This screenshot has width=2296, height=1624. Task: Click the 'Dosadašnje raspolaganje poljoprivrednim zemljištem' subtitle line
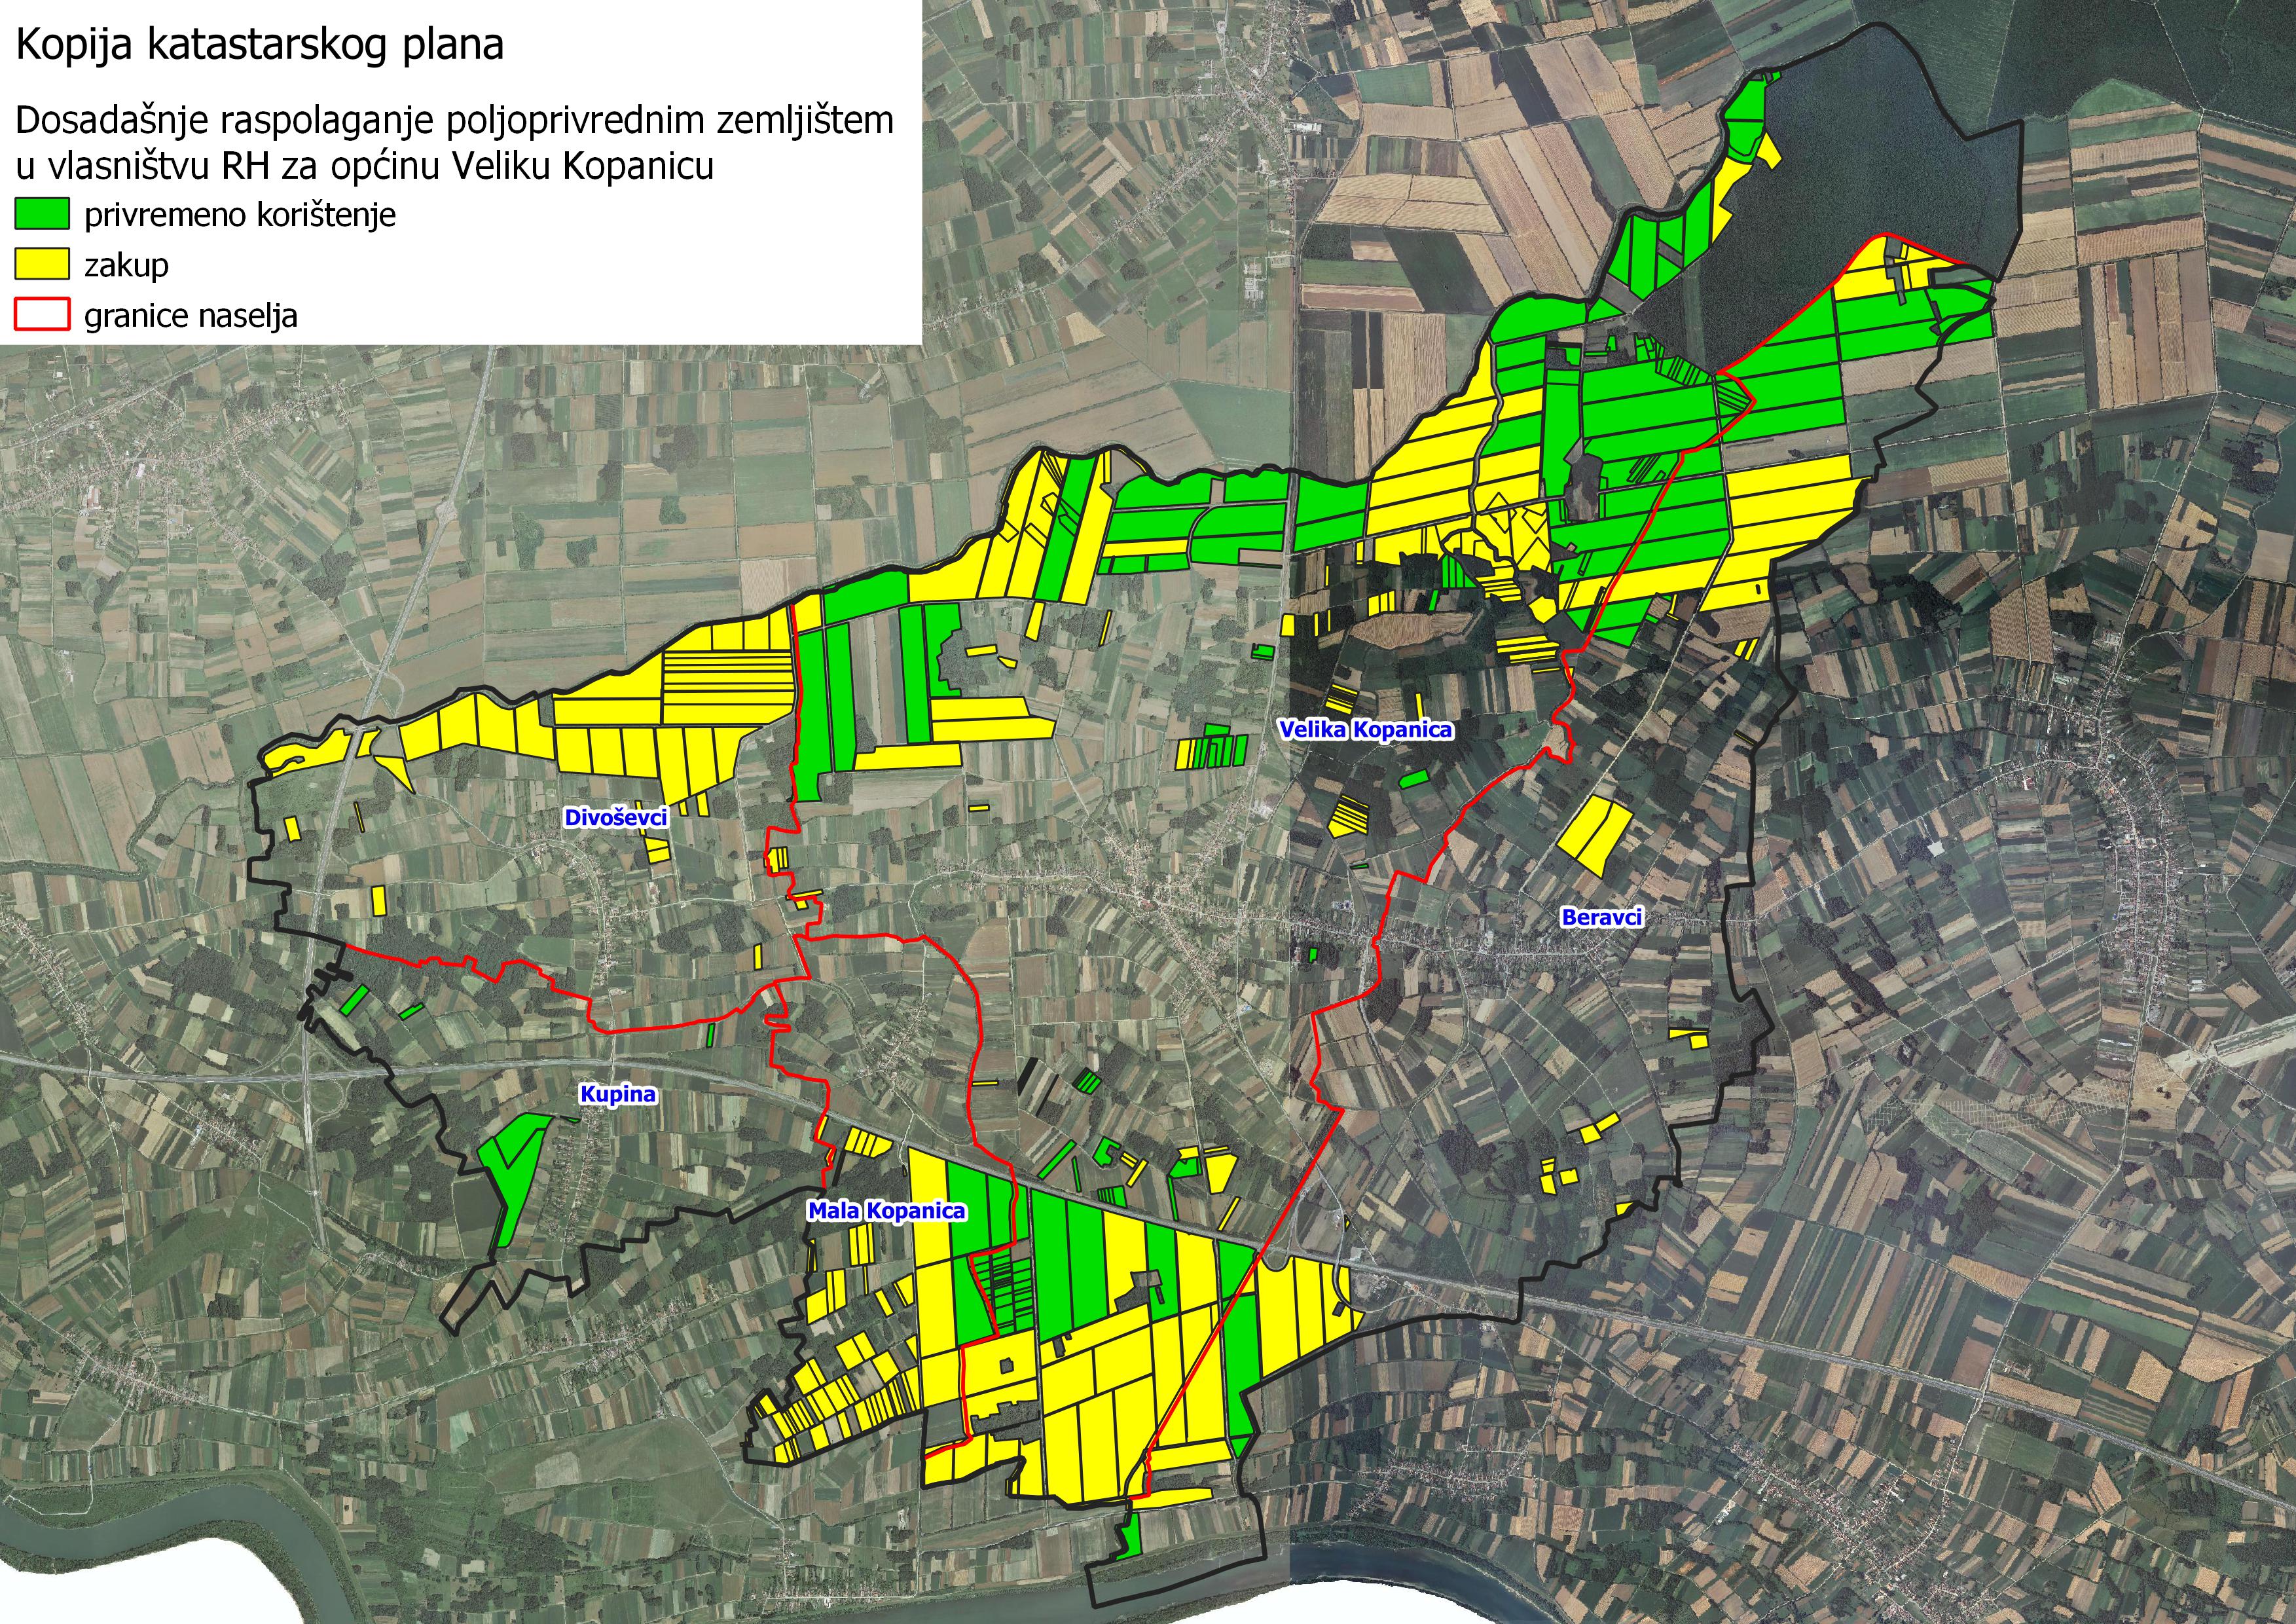(454, 122)
